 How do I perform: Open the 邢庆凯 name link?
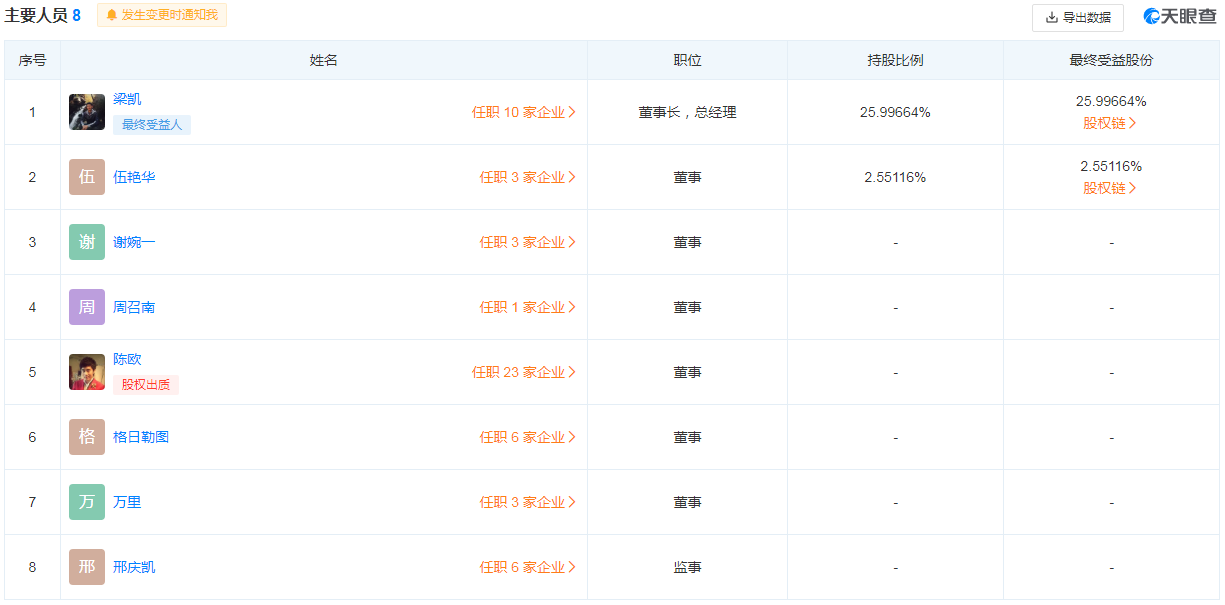(134, 567)
